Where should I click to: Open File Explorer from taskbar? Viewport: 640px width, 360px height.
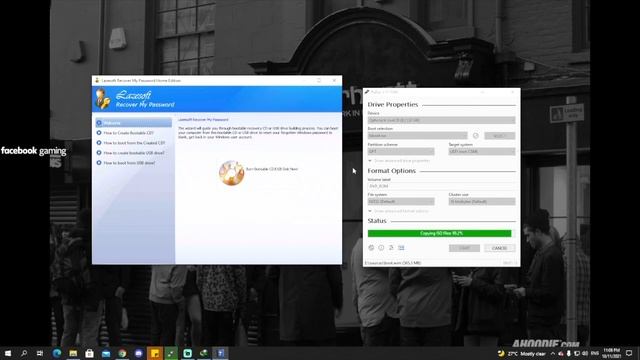[x=73, y=353]
